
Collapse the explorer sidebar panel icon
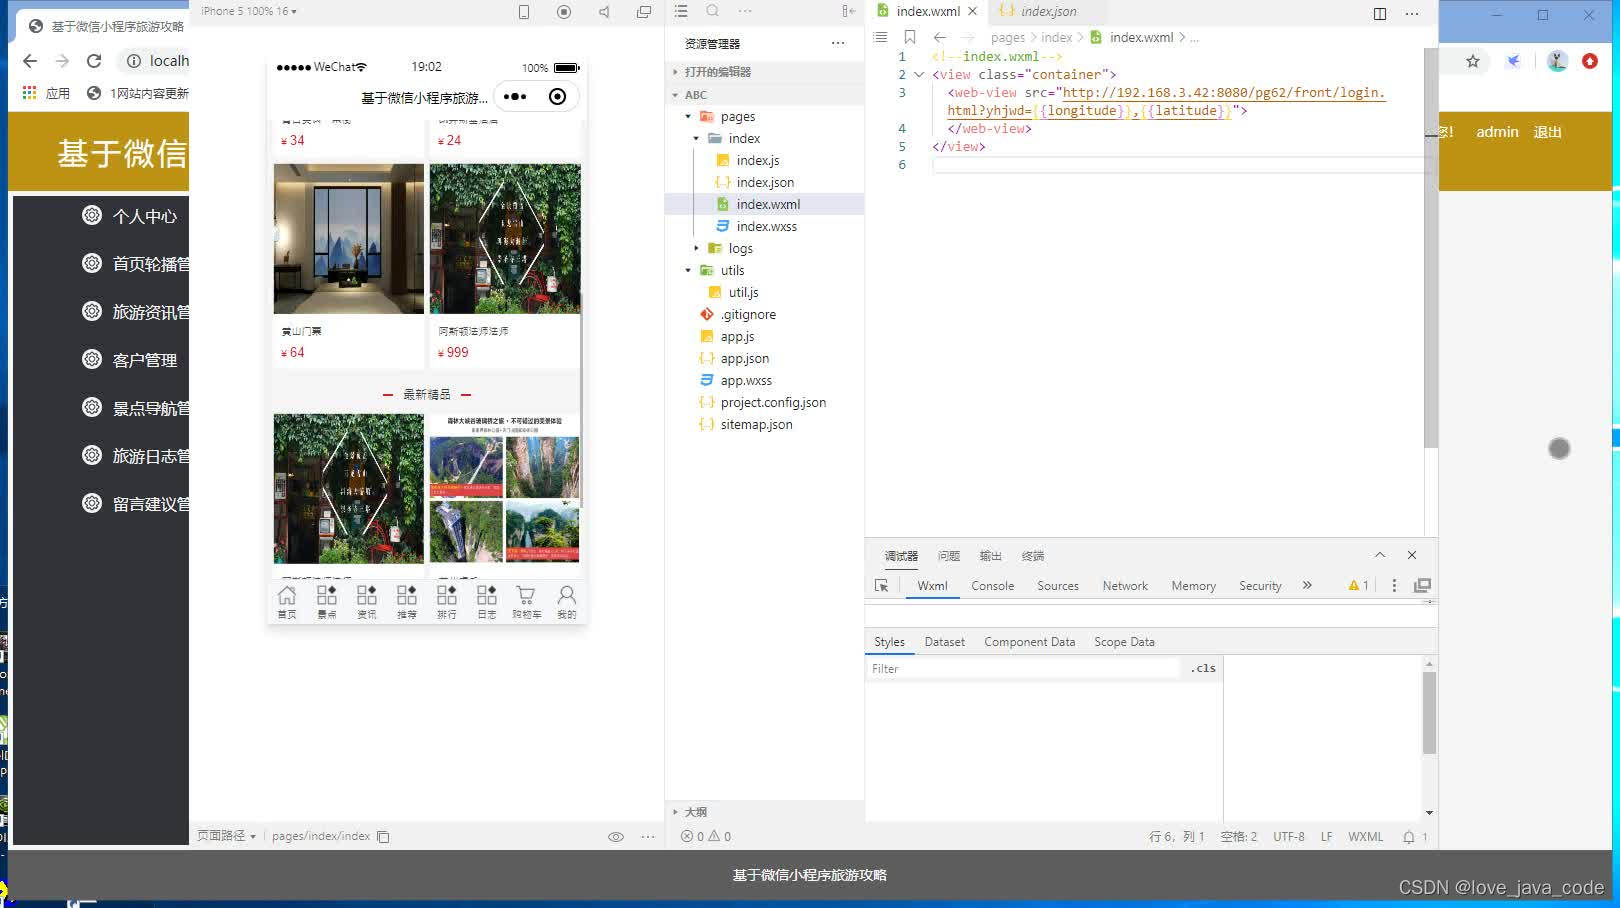point(848,11)
